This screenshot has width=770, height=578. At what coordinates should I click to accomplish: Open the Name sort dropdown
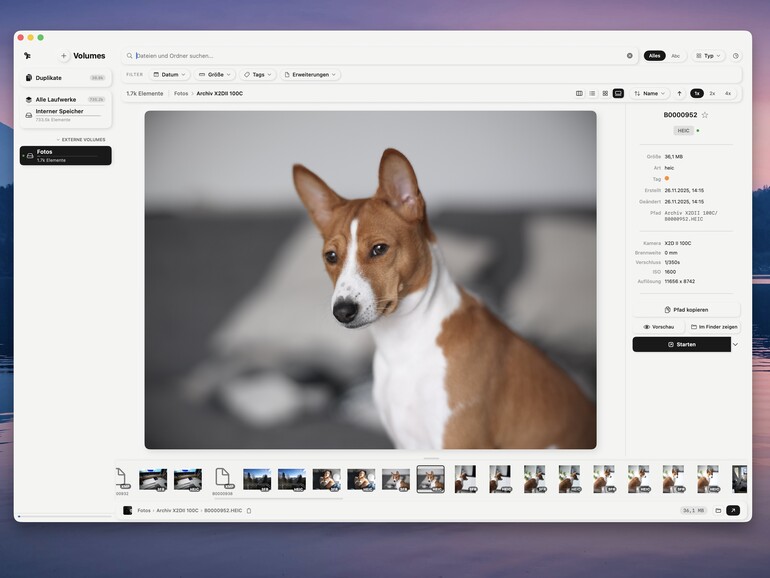pos(650,93)
